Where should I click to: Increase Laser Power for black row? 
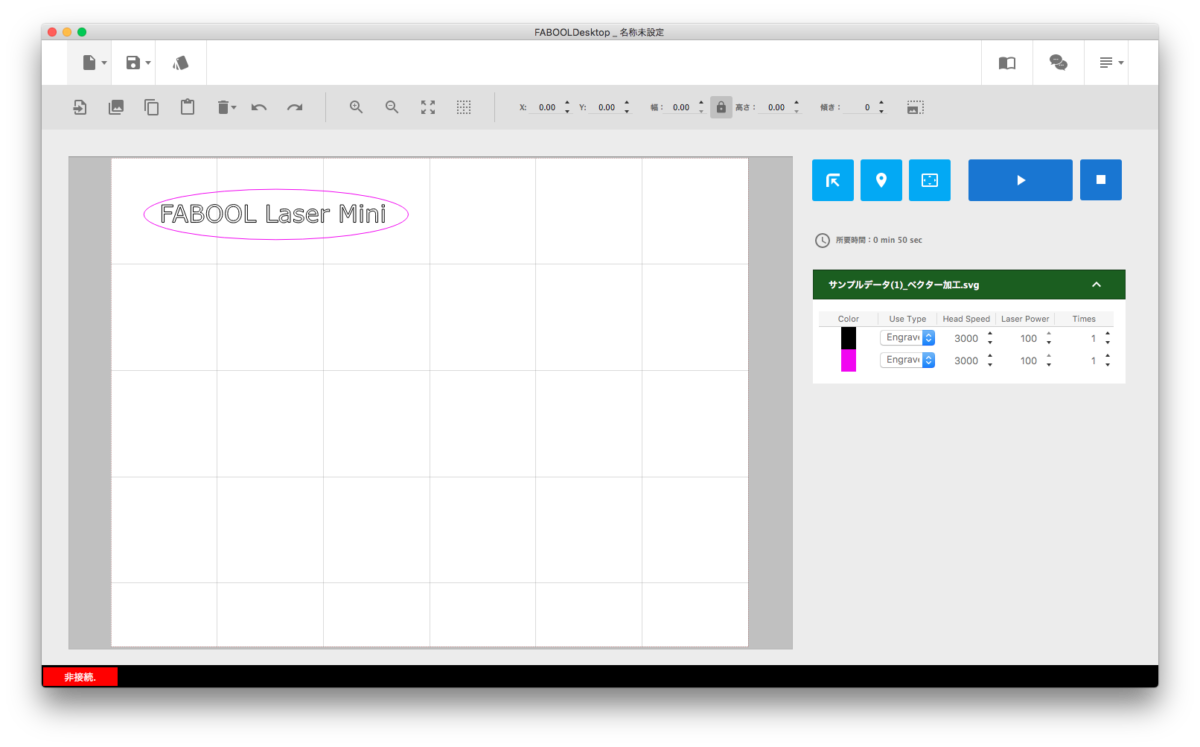coord(1049,334)
